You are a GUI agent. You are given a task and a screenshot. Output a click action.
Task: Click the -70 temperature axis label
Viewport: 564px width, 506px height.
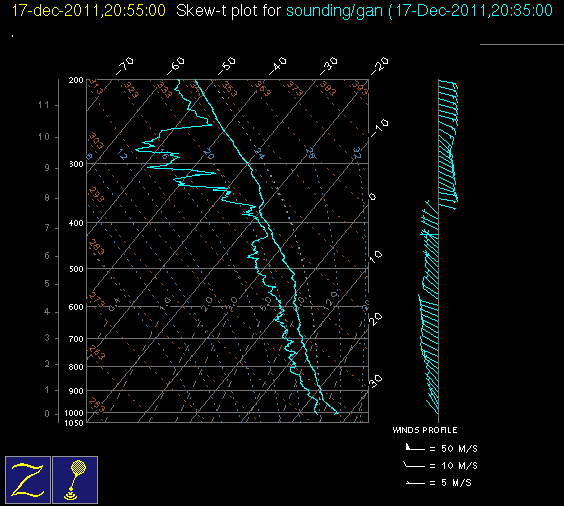point(124,66)
